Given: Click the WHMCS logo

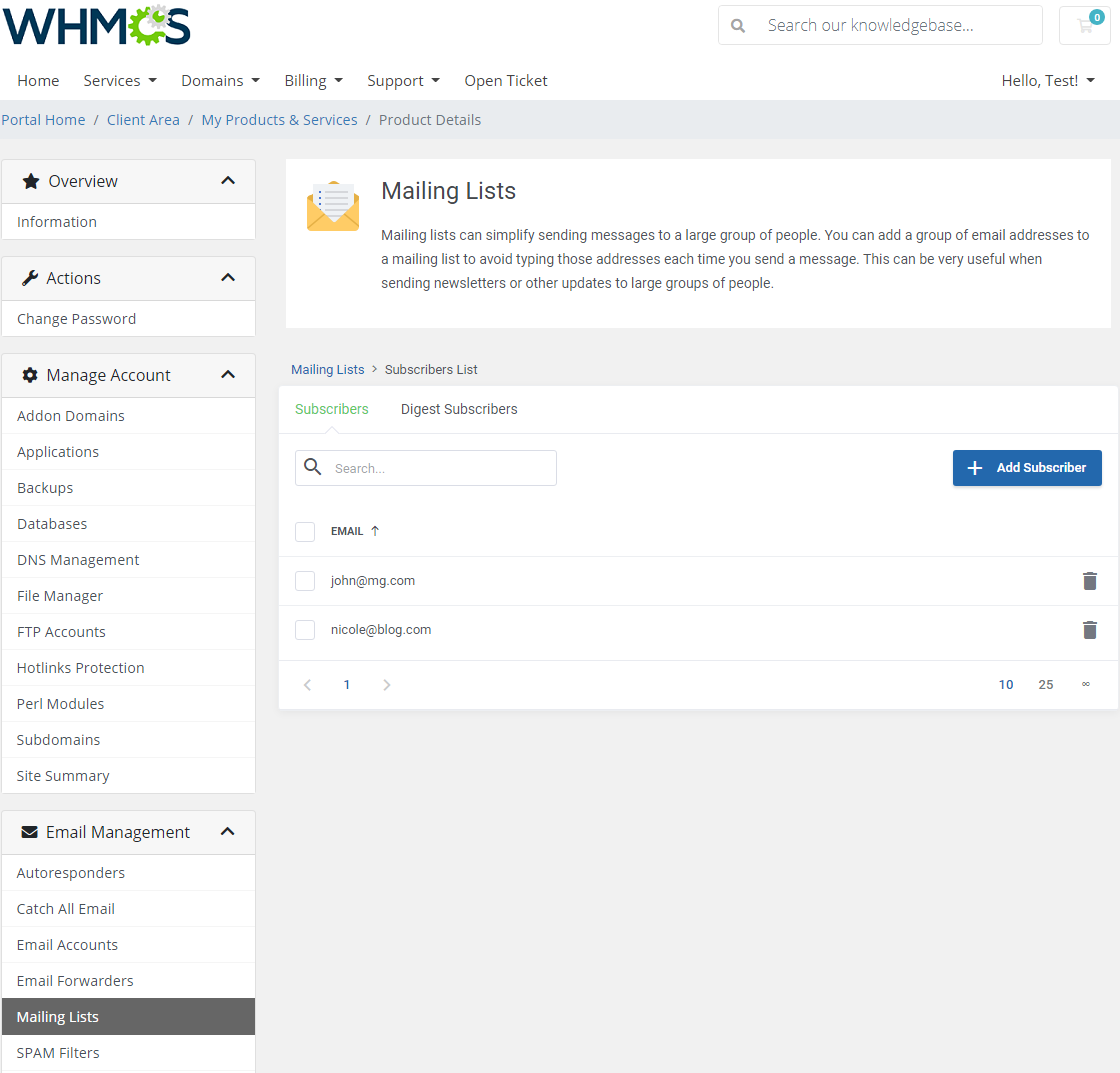Looking at the screenshot, I should click(x=96, y=26).
